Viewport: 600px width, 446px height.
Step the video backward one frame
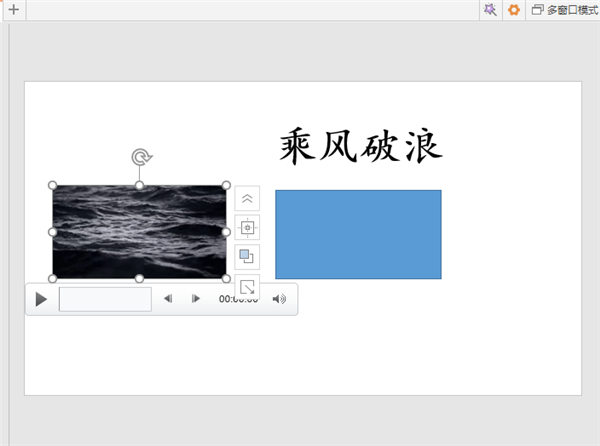[x=168, y=298]
